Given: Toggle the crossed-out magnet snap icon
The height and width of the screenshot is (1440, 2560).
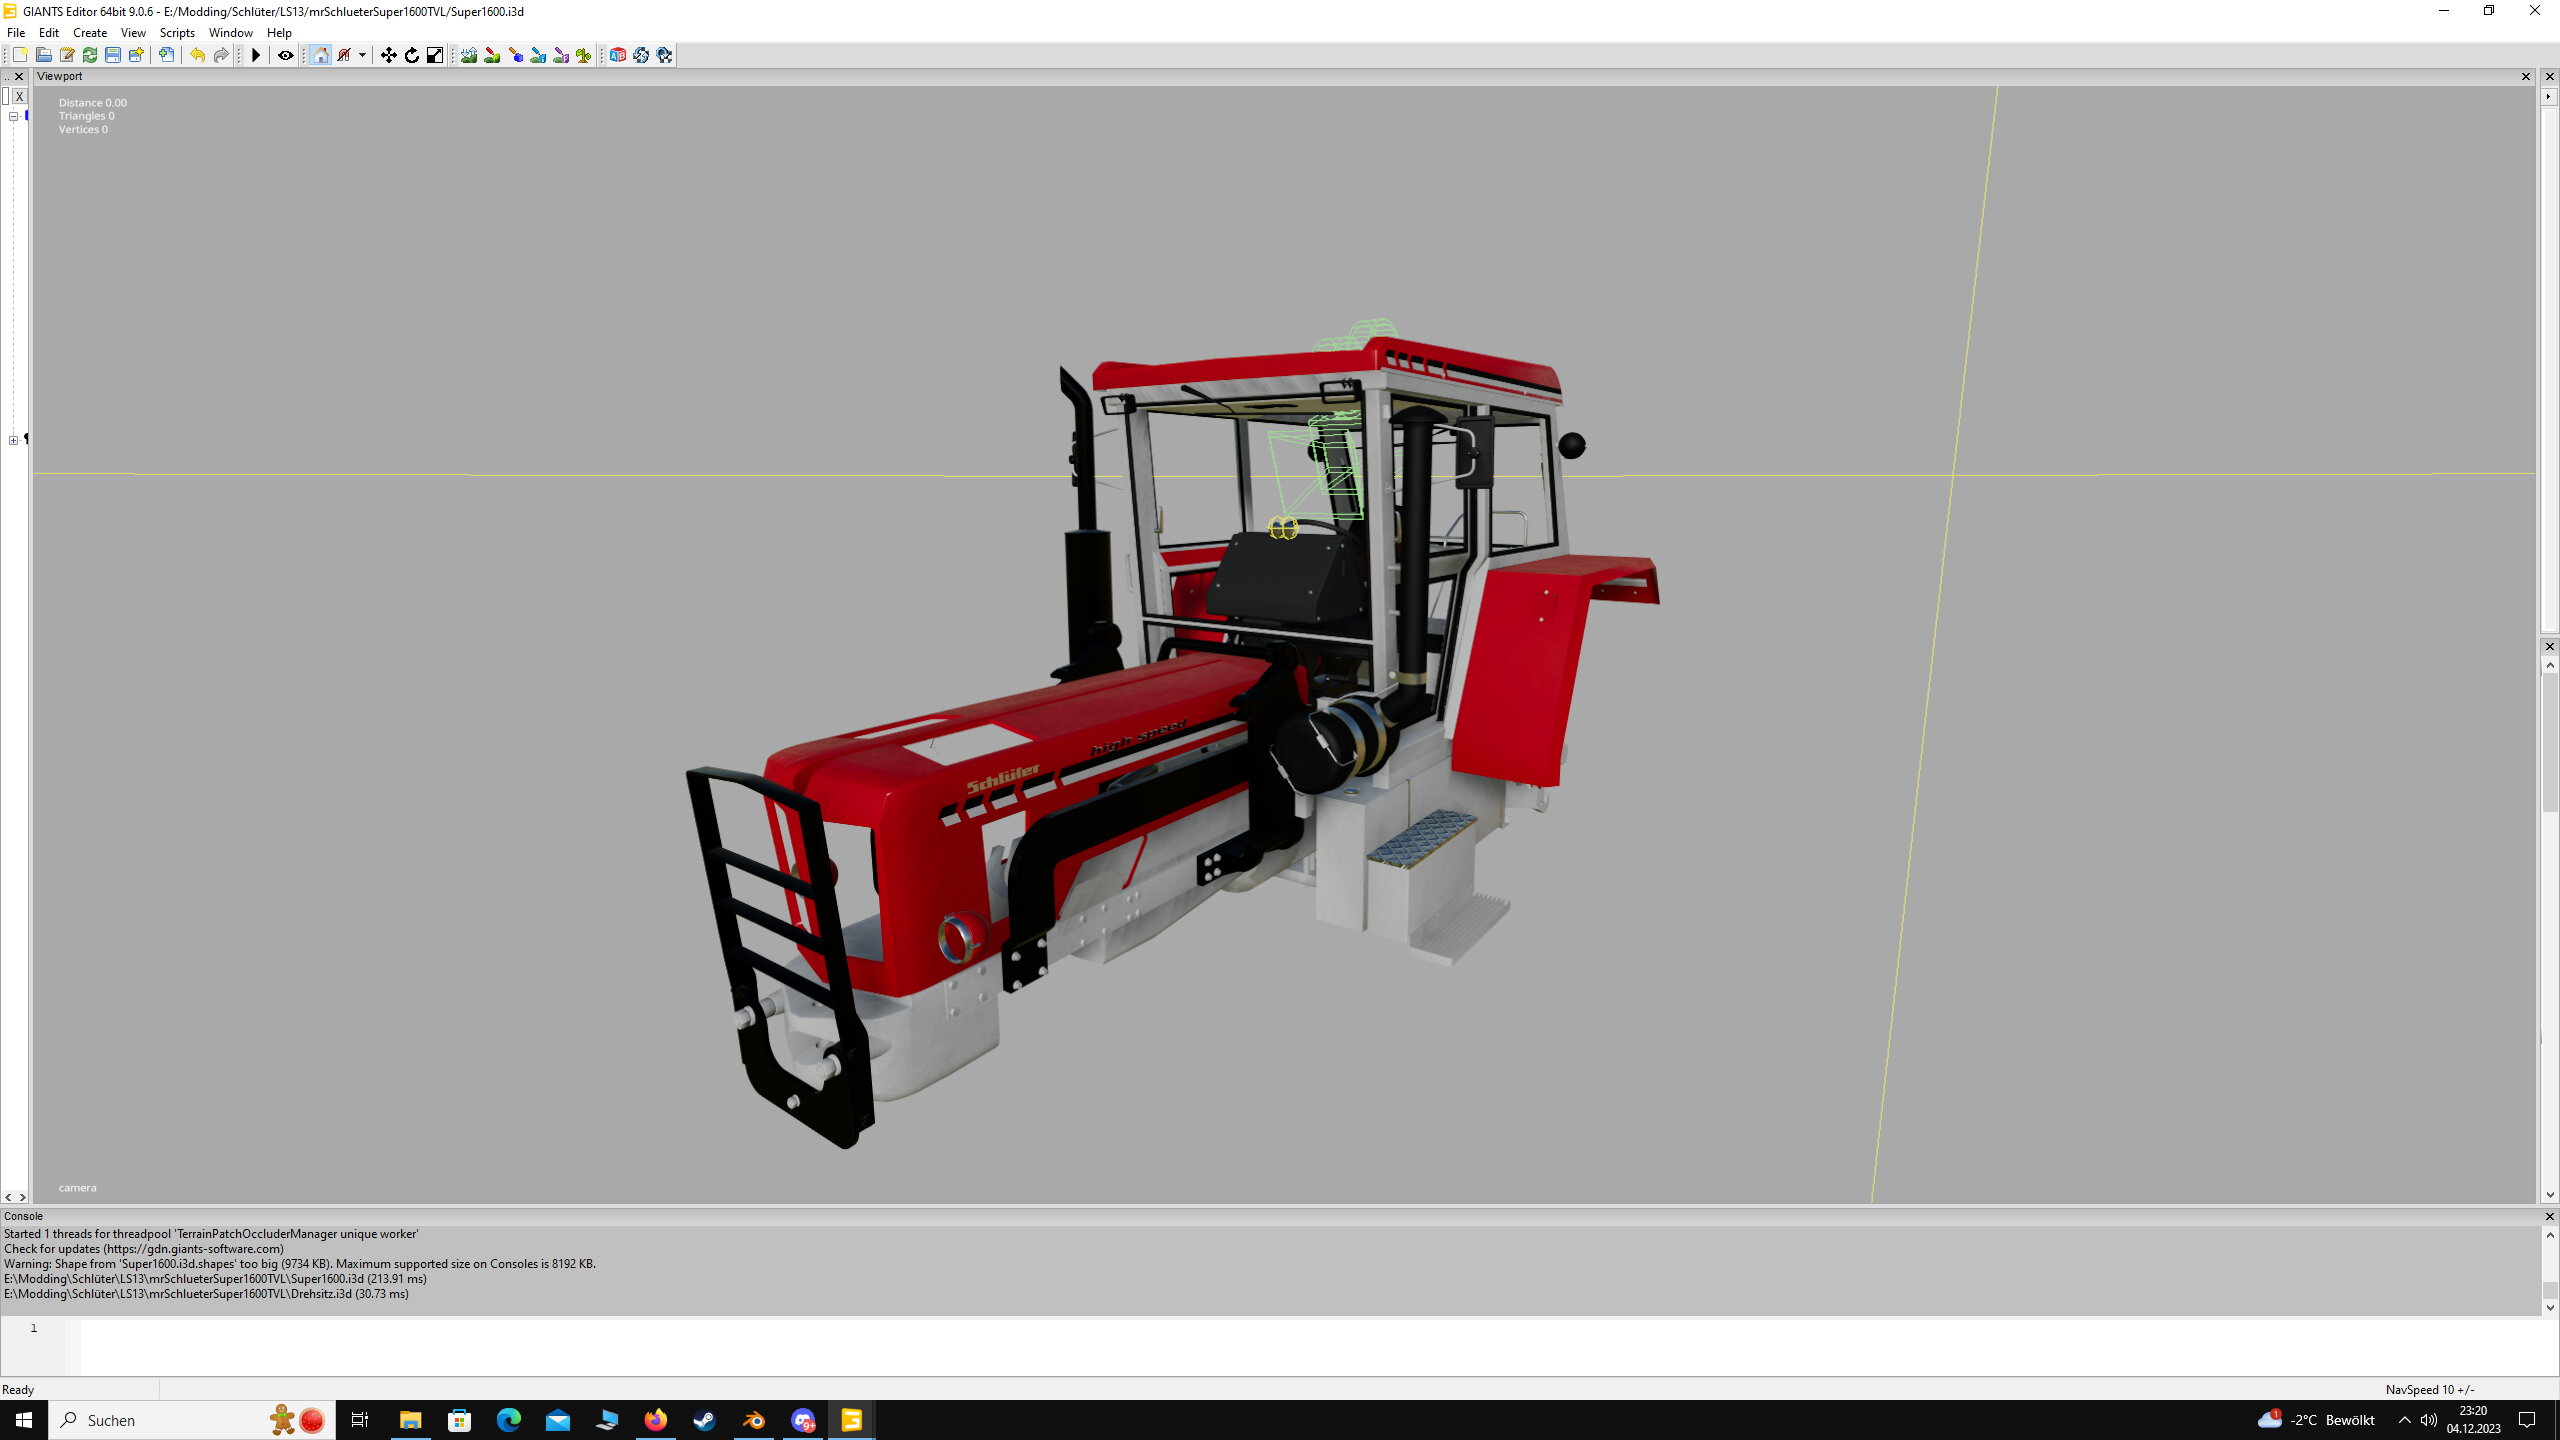Looking at the screenshot, I should click(344, 55).
